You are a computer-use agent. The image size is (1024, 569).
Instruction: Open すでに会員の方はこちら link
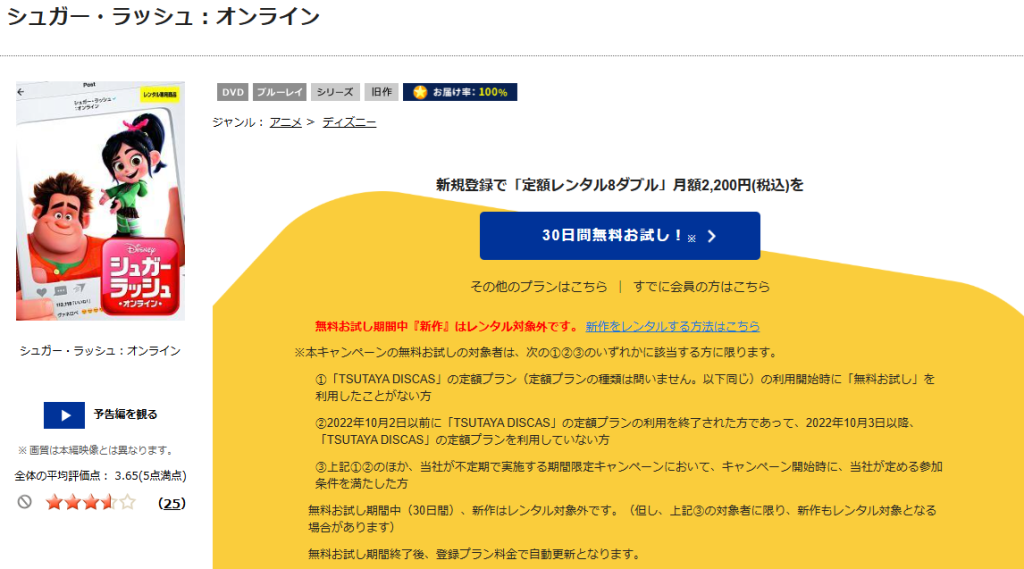701,287
